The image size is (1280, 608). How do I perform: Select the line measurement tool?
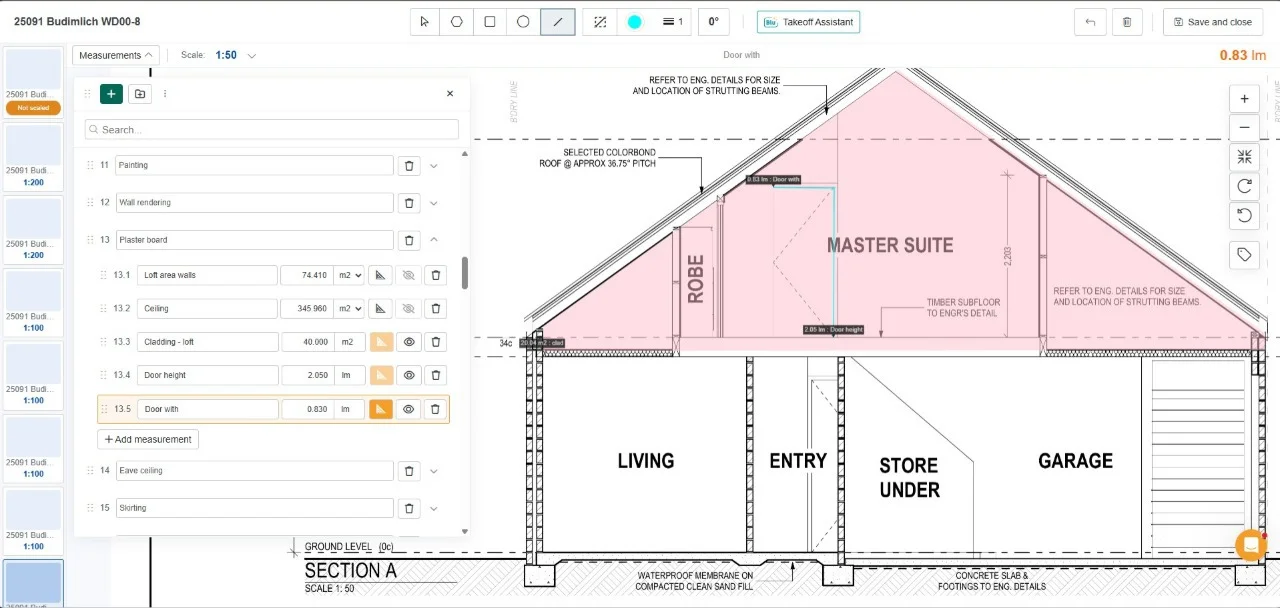(558, 22)
